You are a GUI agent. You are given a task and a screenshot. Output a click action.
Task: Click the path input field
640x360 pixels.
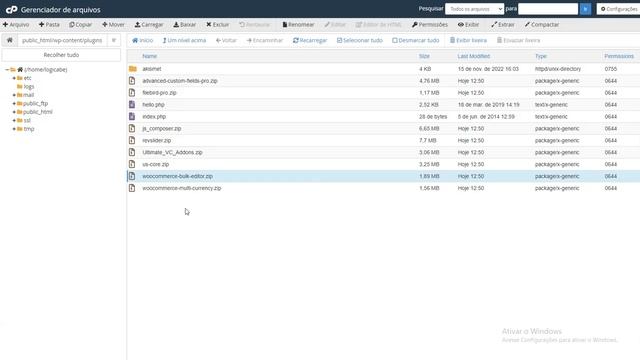click(62, 40)
